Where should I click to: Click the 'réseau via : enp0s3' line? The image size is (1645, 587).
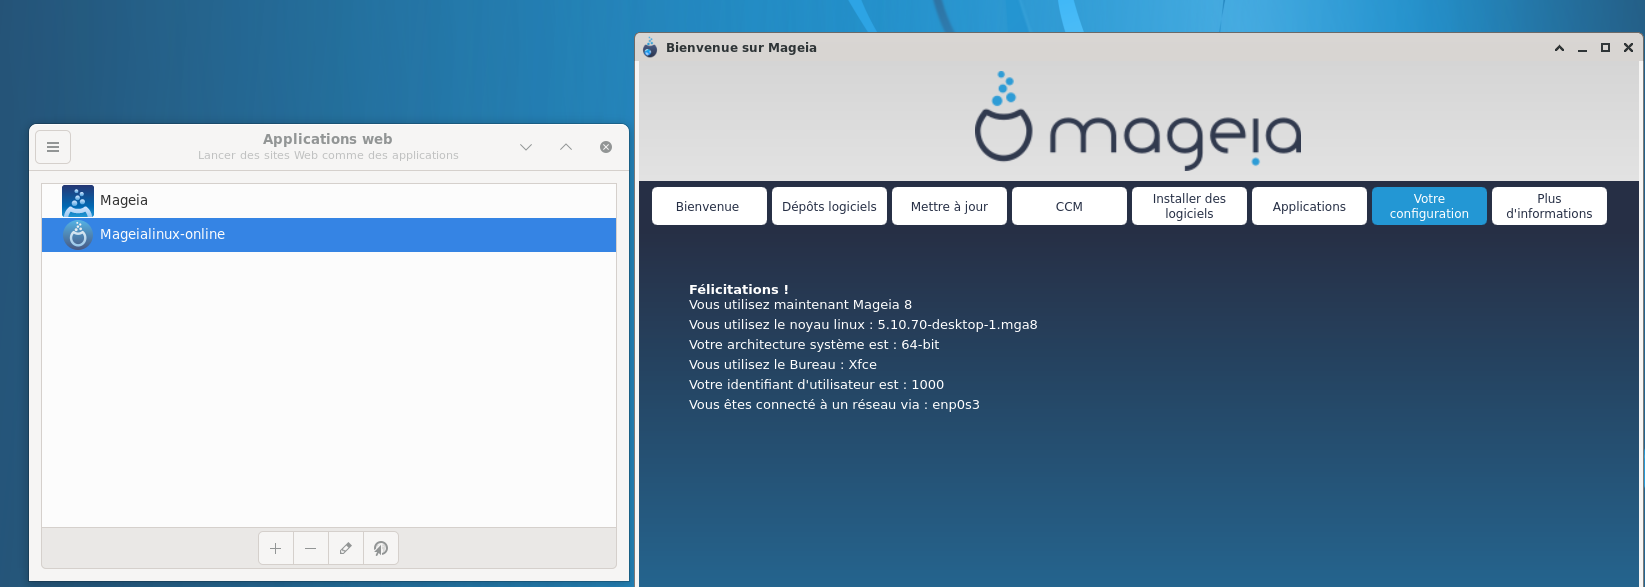tap(834, 405)
